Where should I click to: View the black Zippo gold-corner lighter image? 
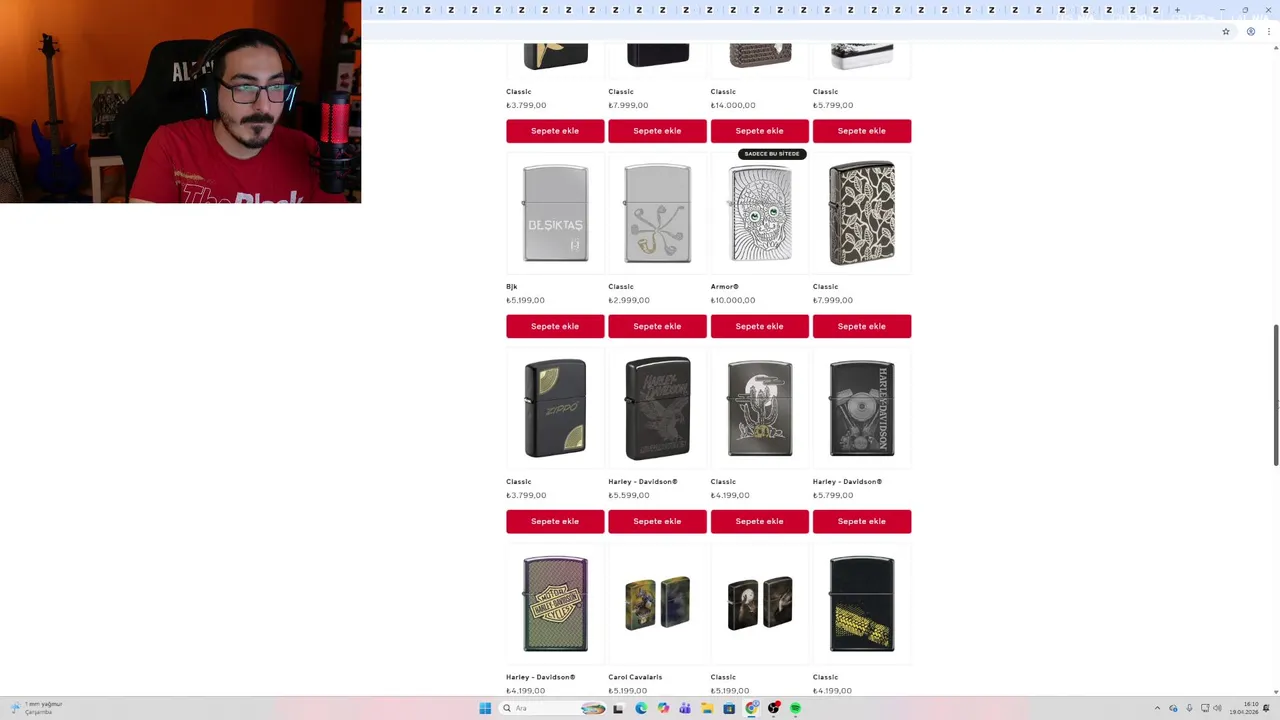tap(555, 409)
